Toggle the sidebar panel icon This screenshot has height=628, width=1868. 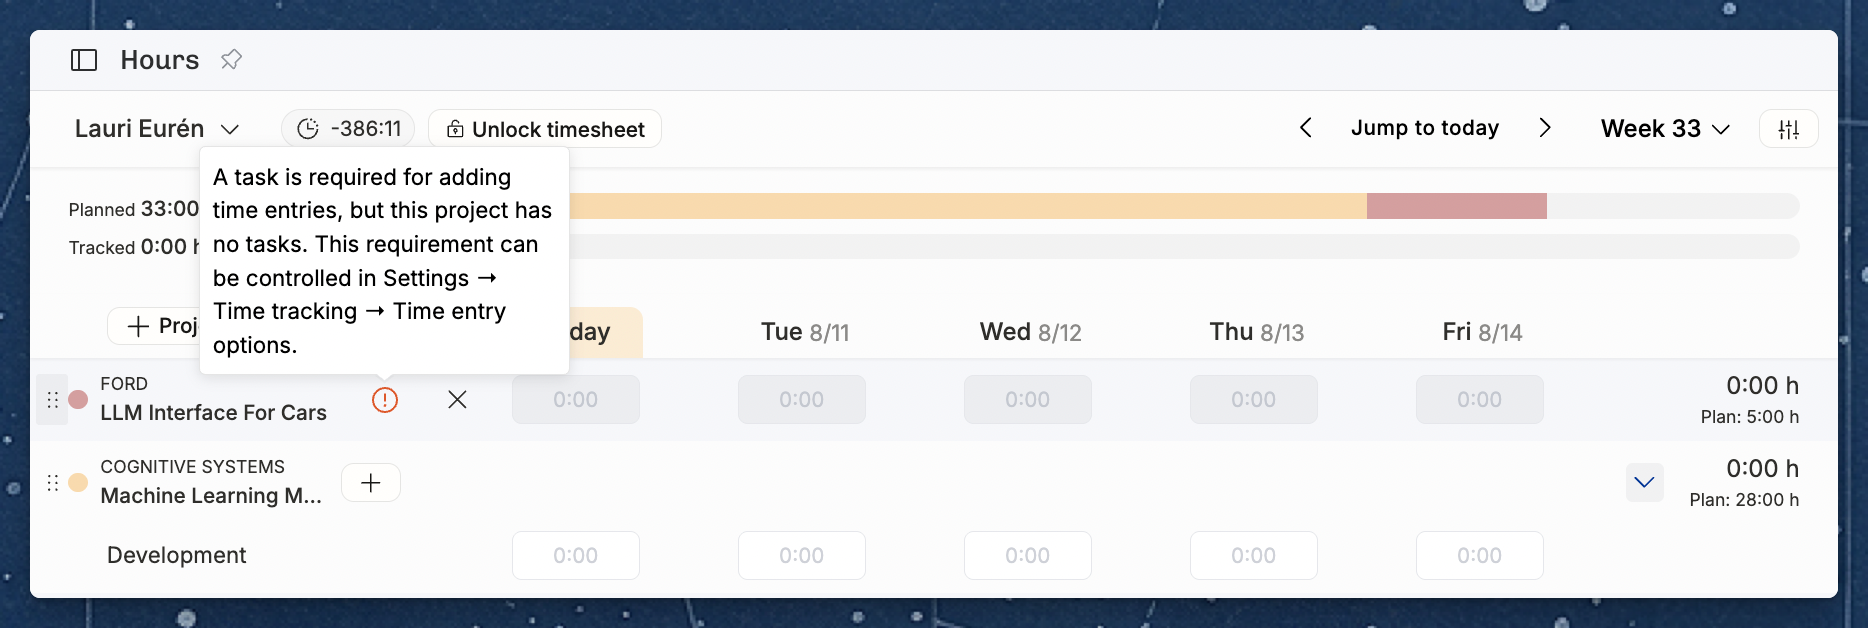point(84,60)
